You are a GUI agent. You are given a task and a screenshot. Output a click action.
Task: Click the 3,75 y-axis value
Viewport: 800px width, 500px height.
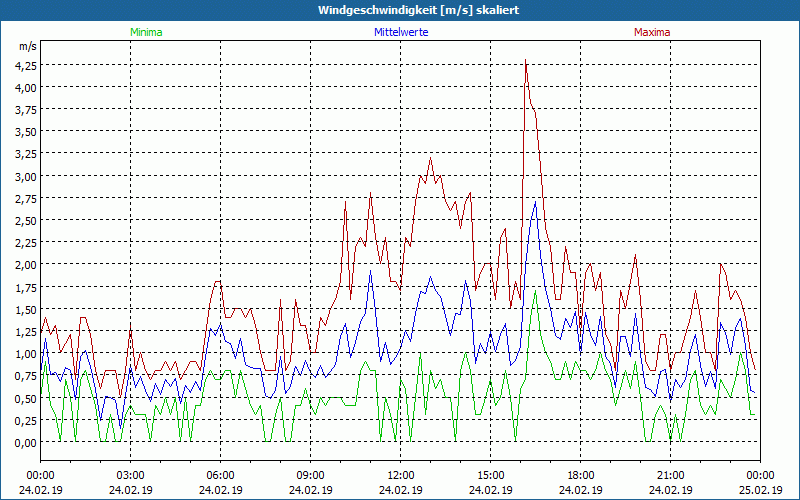(x=28, y=109)
